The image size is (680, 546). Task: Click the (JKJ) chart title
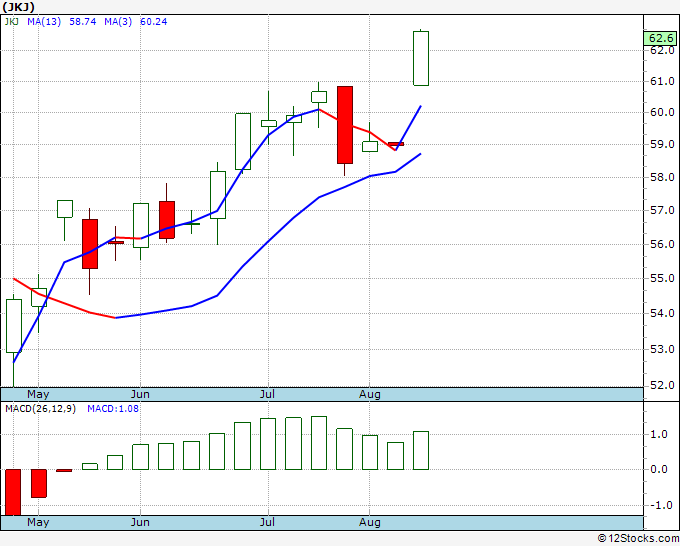[18, 7]
